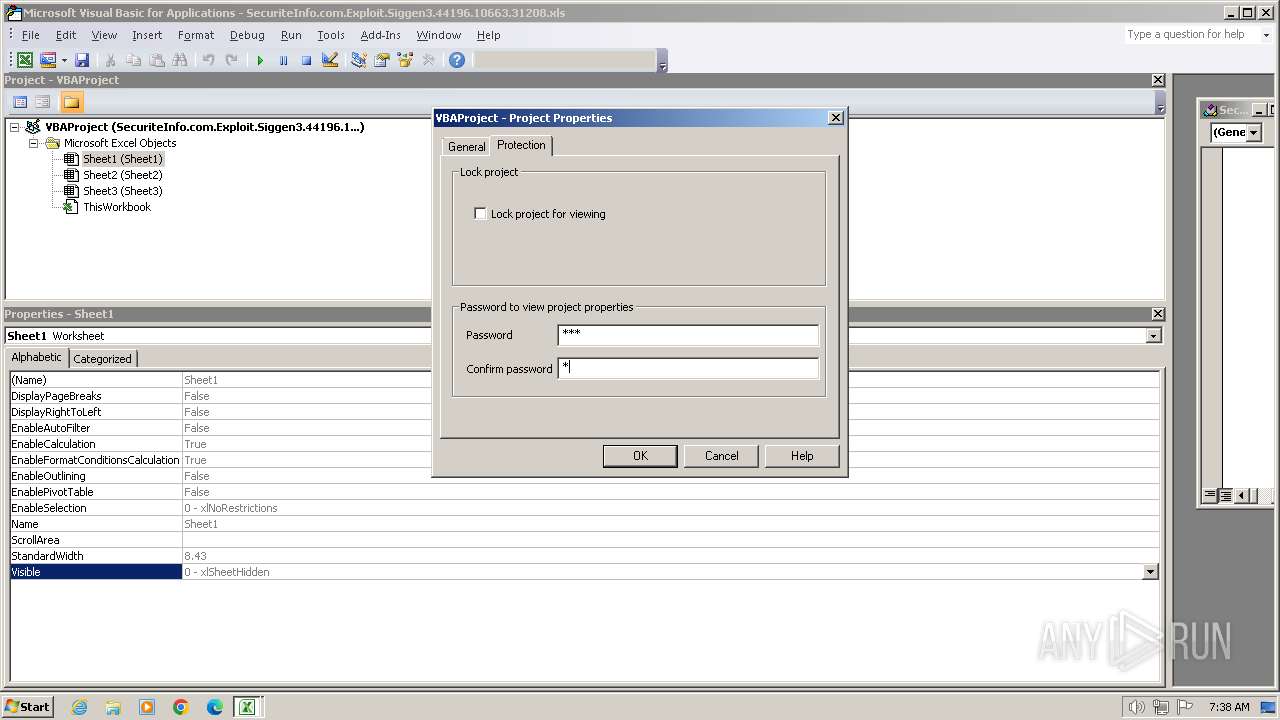This screenshot has height=720, width=1280.
Task: Select ThisWorkbook in project tree
Action: tap(116, 207)
